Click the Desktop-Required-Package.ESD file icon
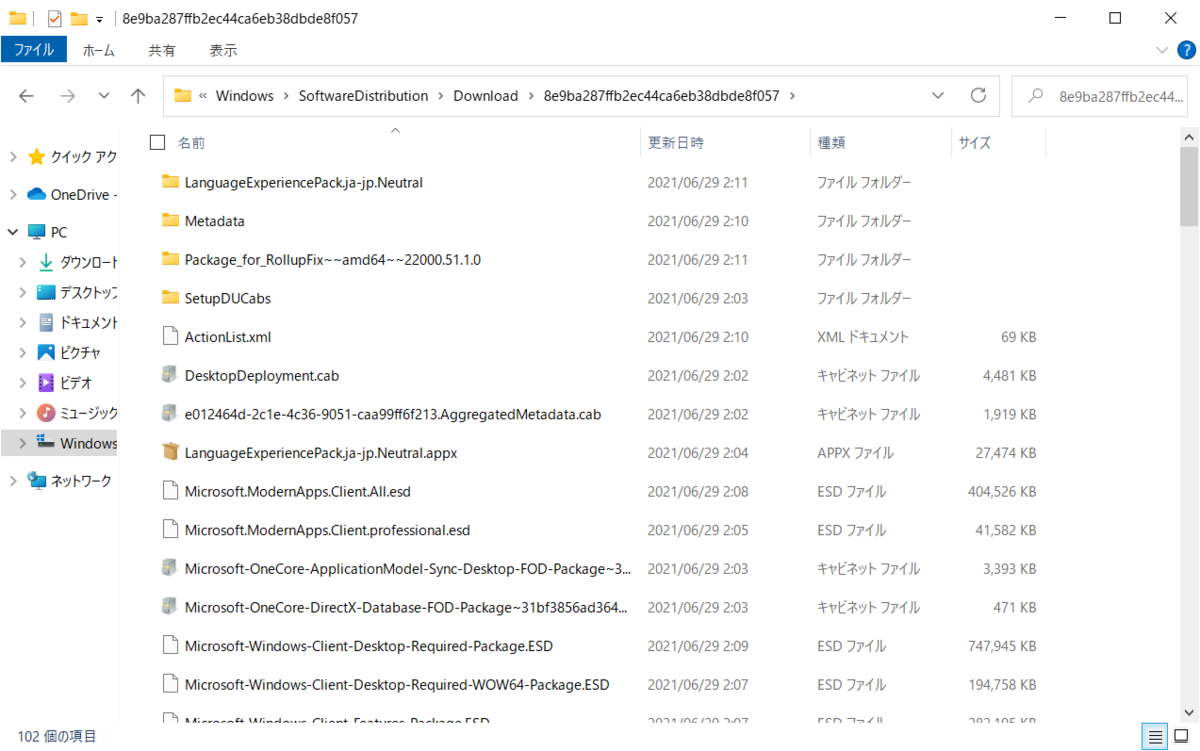 click(x=169, y=645)
